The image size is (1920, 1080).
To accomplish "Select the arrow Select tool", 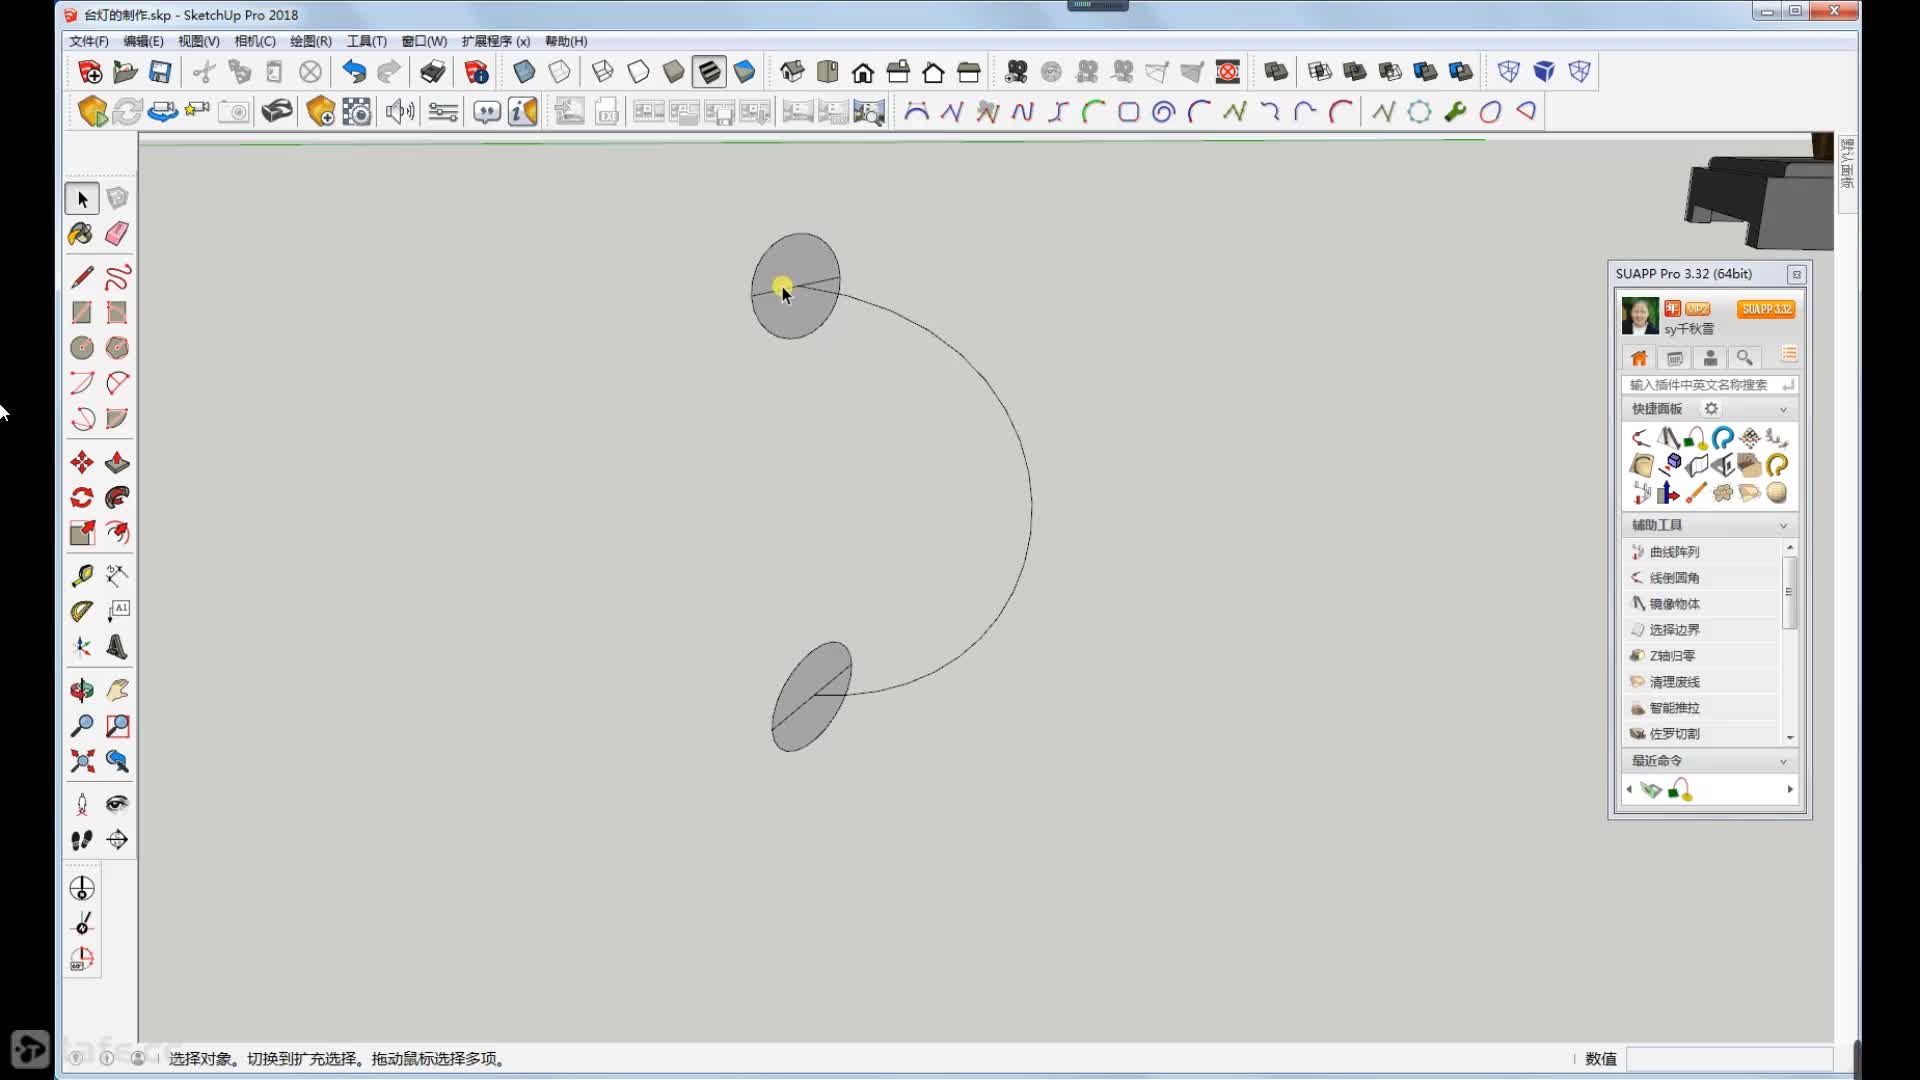I will 82,199.
